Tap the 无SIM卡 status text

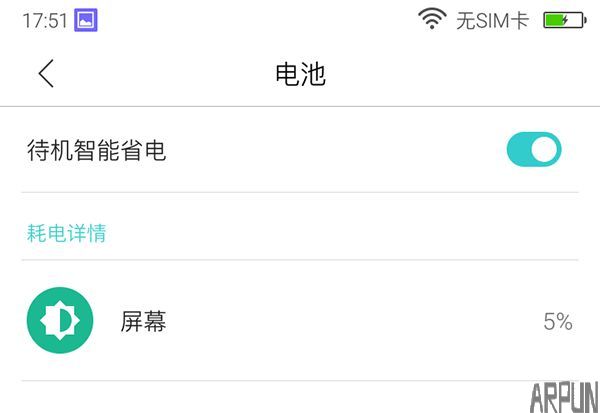[x=492, y=20]
